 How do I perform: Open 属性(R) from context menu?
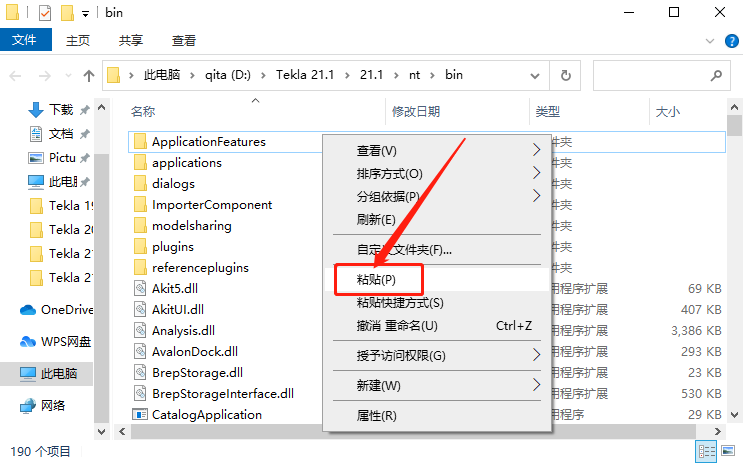pyautogui.click(x=437, y=416)
